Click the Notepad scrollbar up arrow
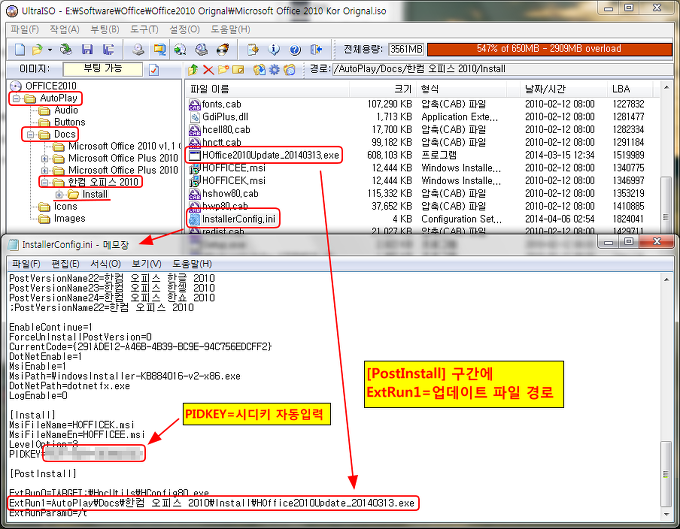This screenshot has height=529, width=680. [666, 280]
